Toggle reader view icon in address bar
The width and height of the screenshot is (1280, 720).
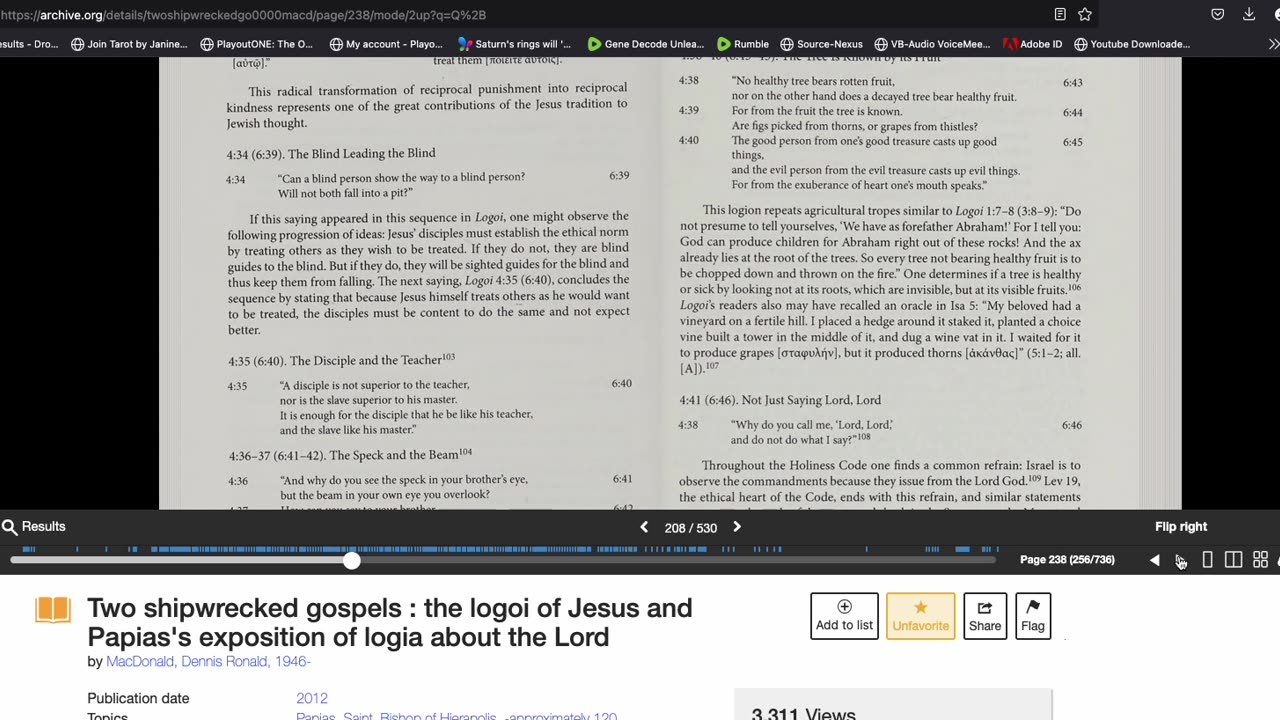[x=1060, y=14]
